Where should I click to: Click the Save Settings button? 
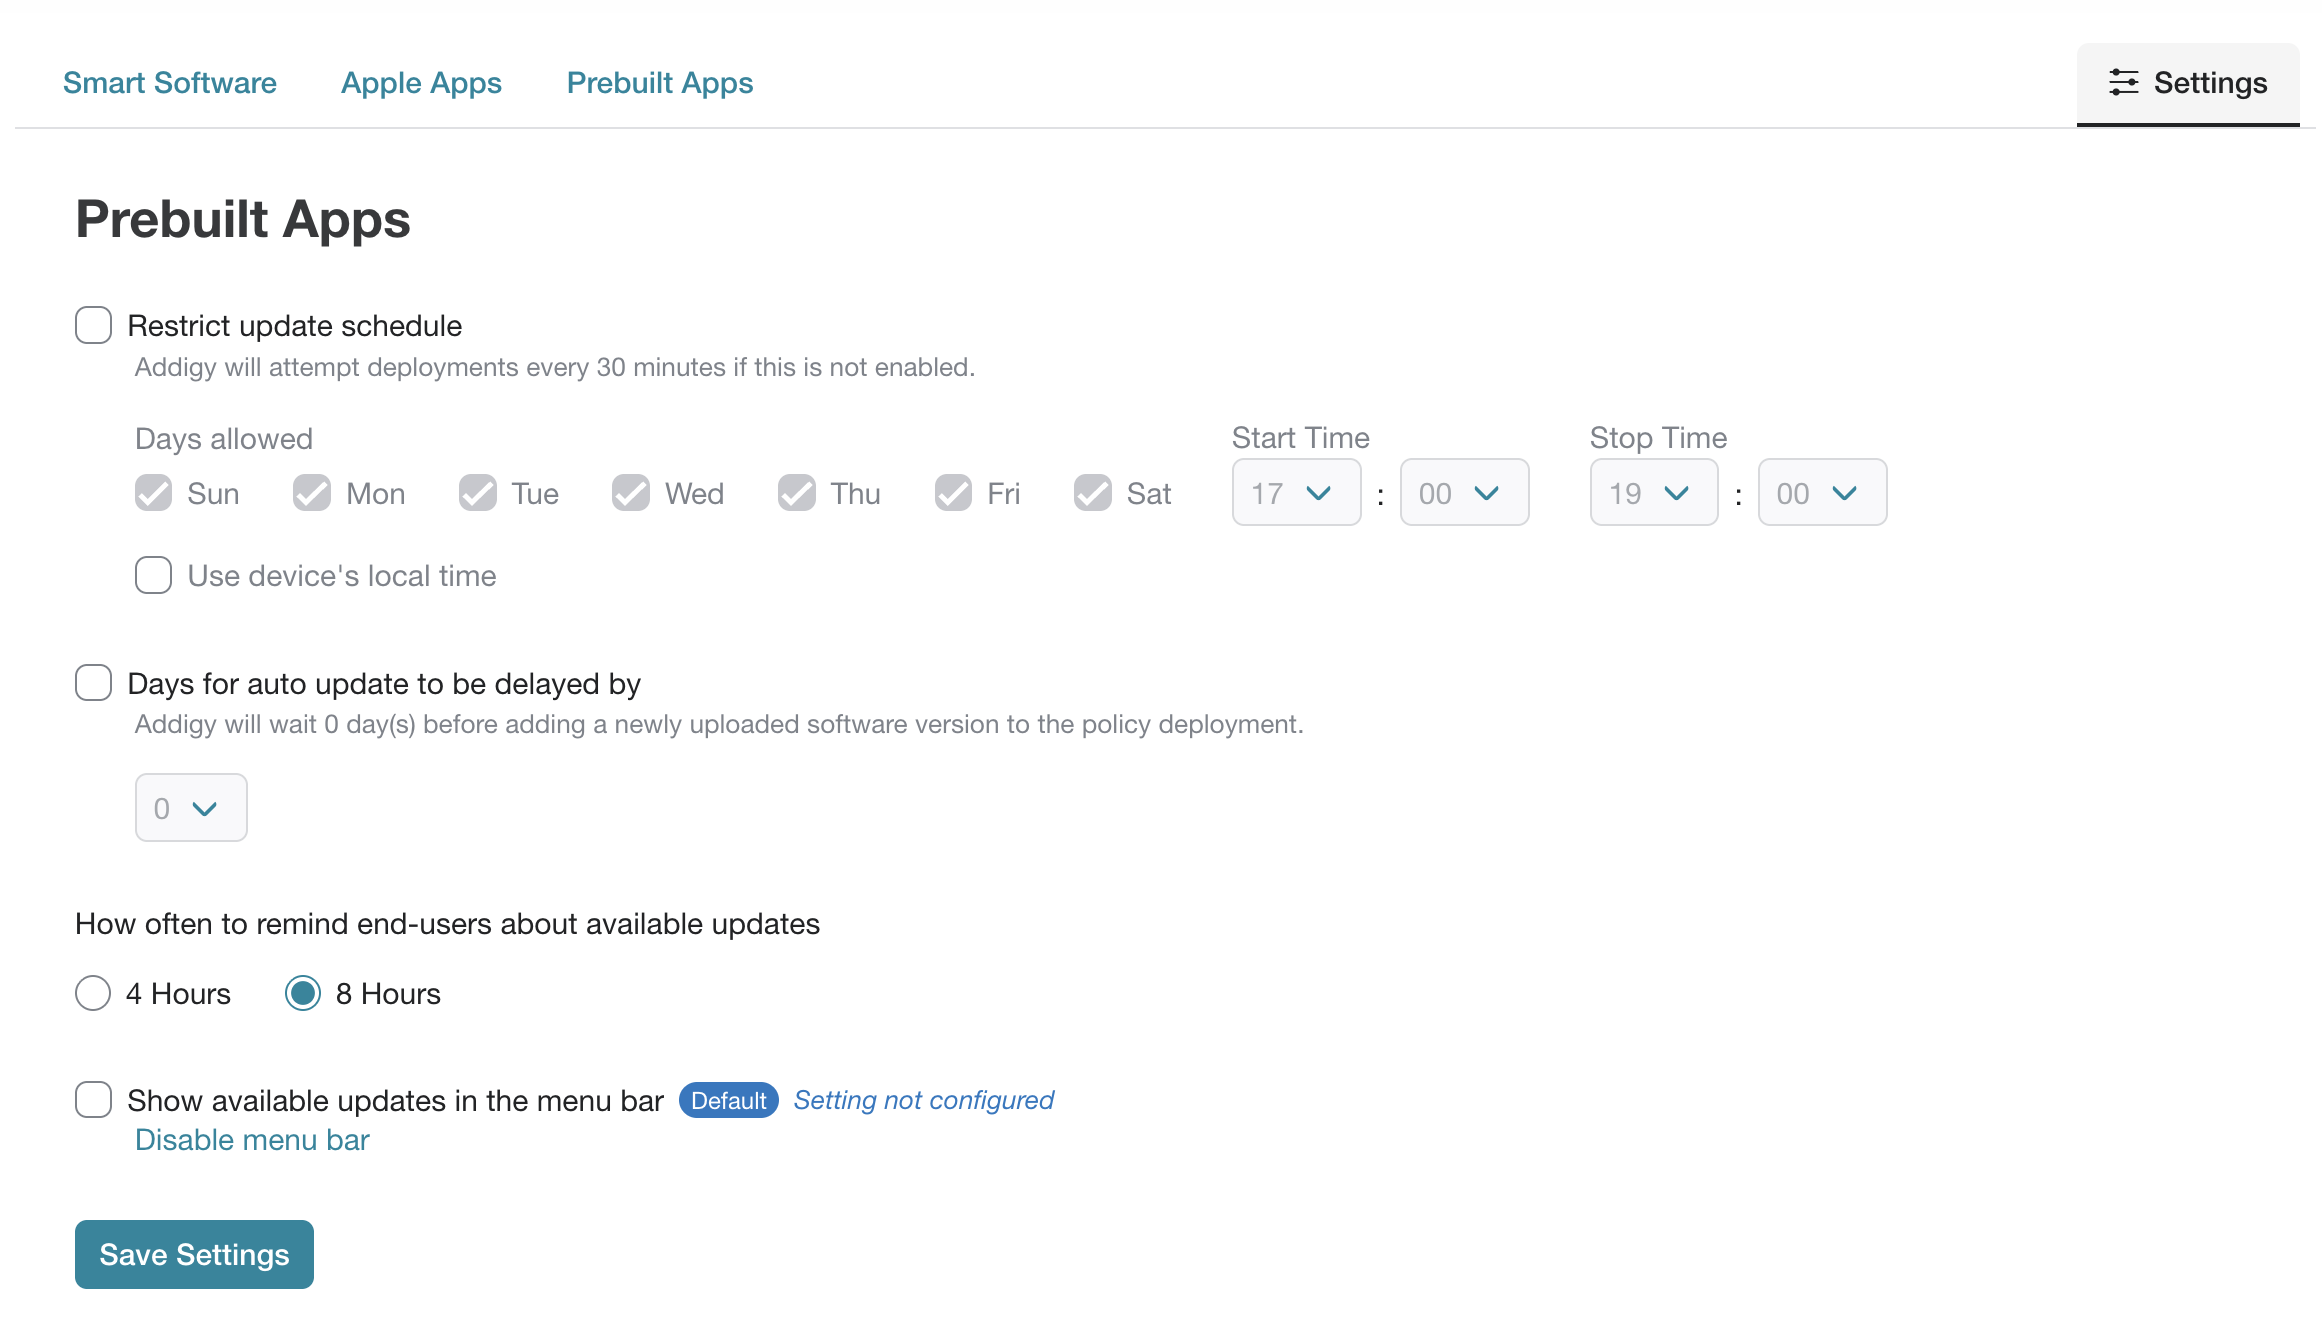tap(194, 1254)
